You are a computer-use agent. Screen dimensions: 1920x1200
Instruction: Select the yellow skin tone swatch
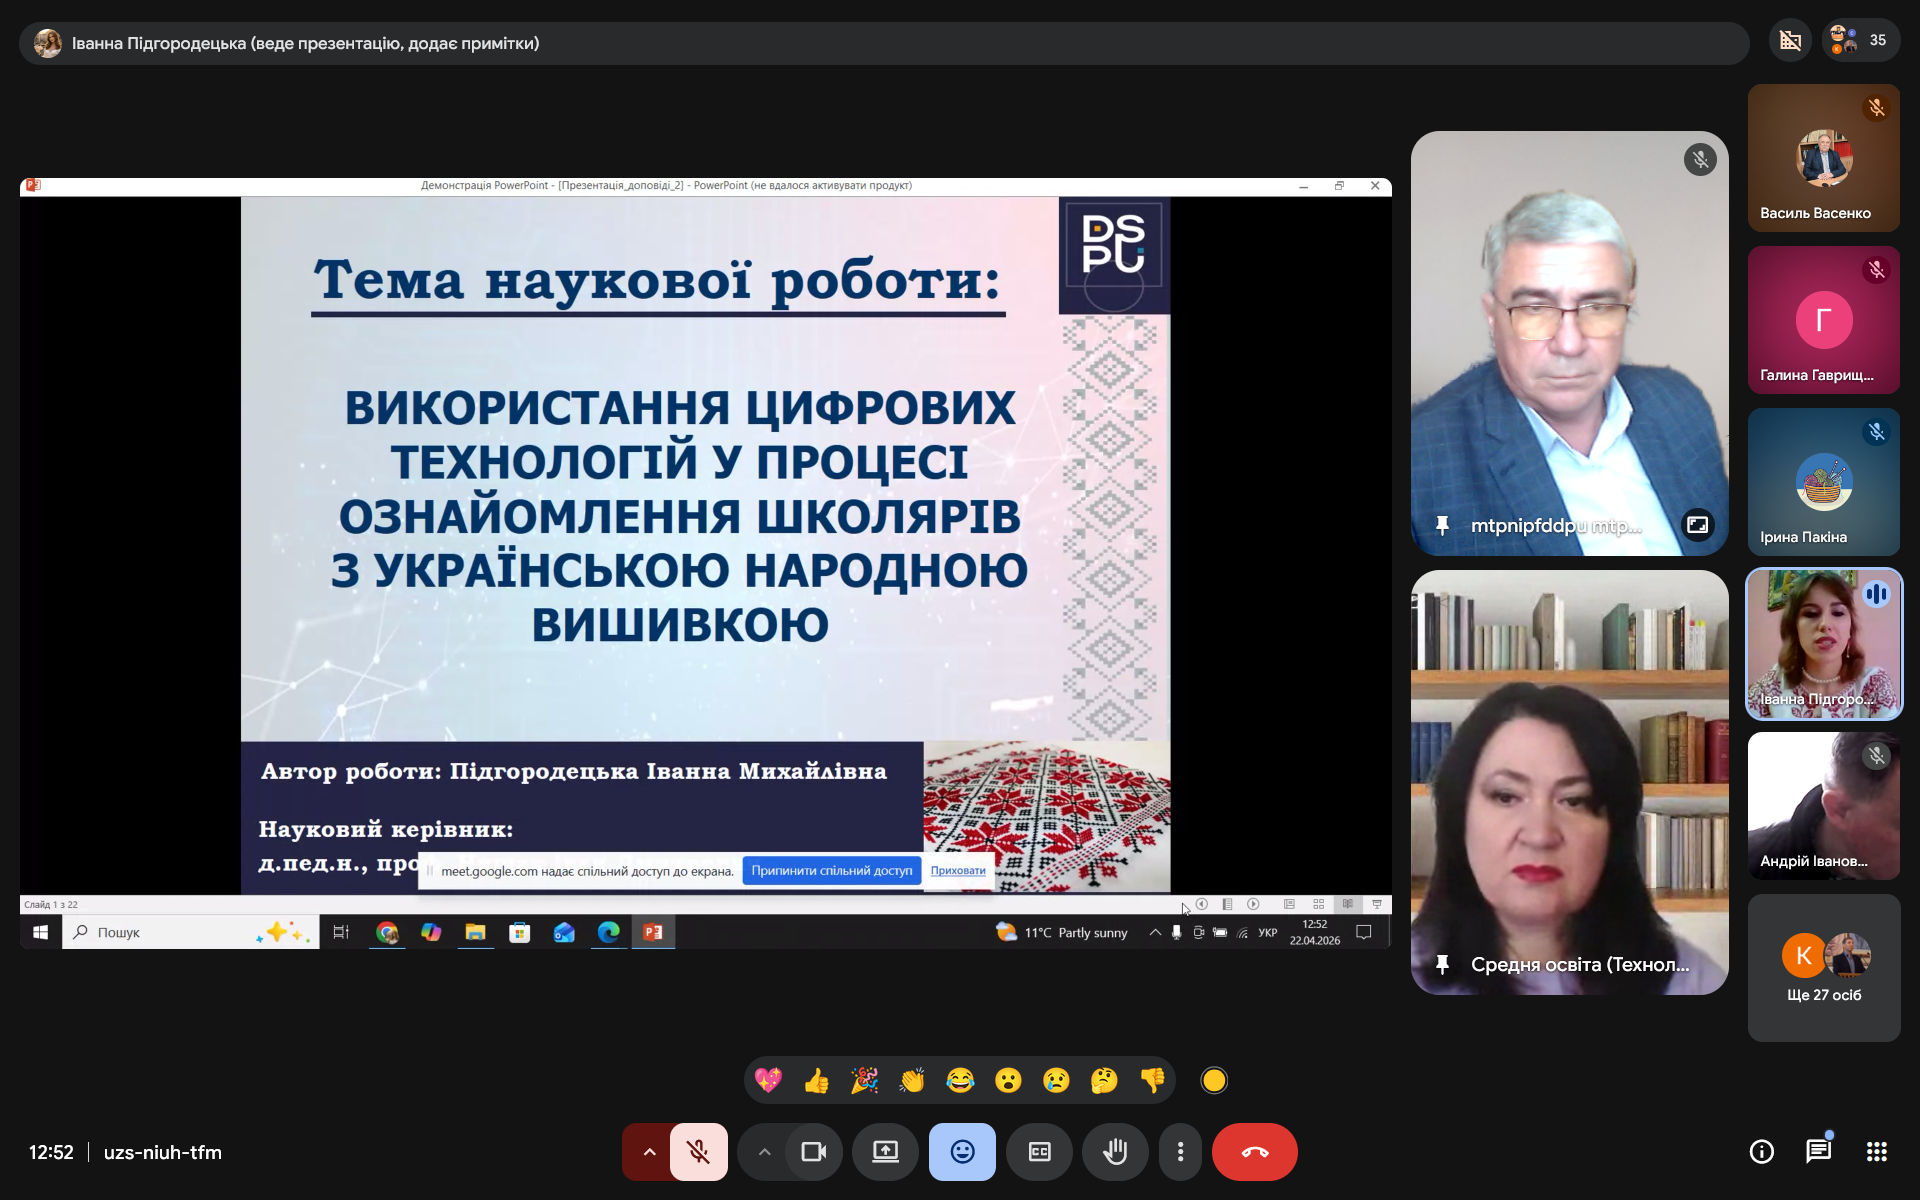[x=1213, y=1080]
